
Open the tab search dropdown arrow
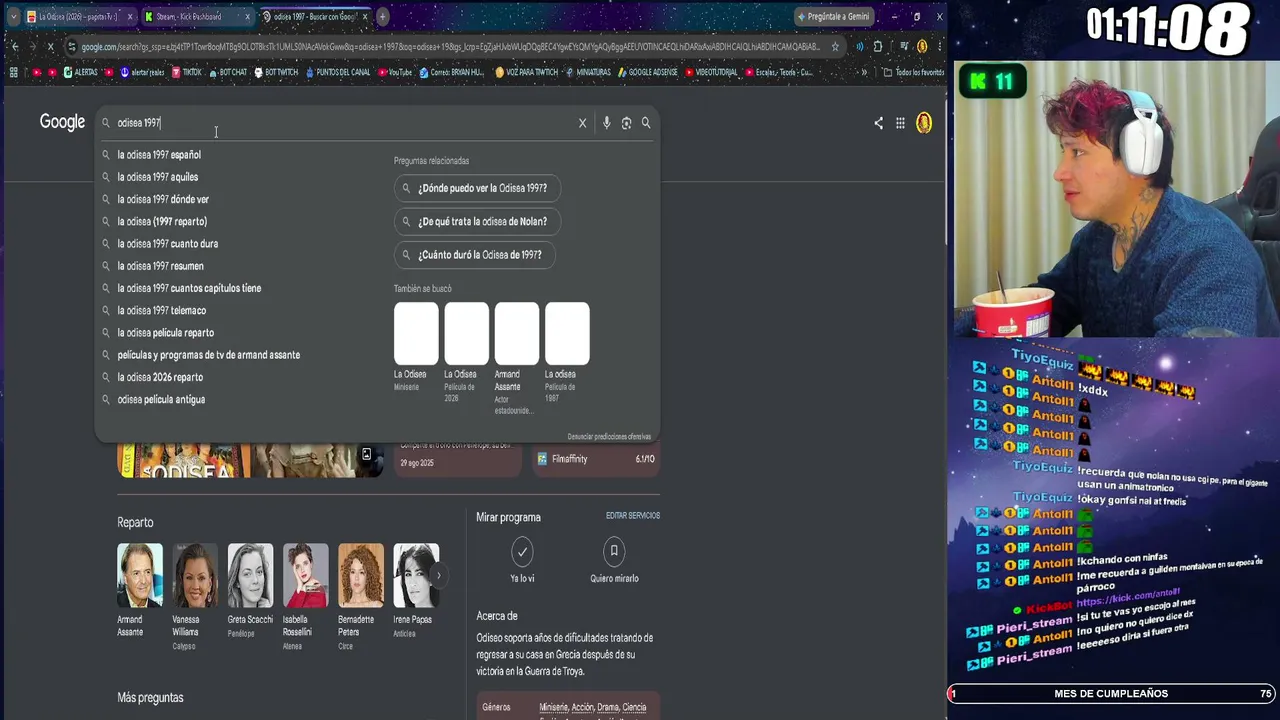tap(13, 16)
